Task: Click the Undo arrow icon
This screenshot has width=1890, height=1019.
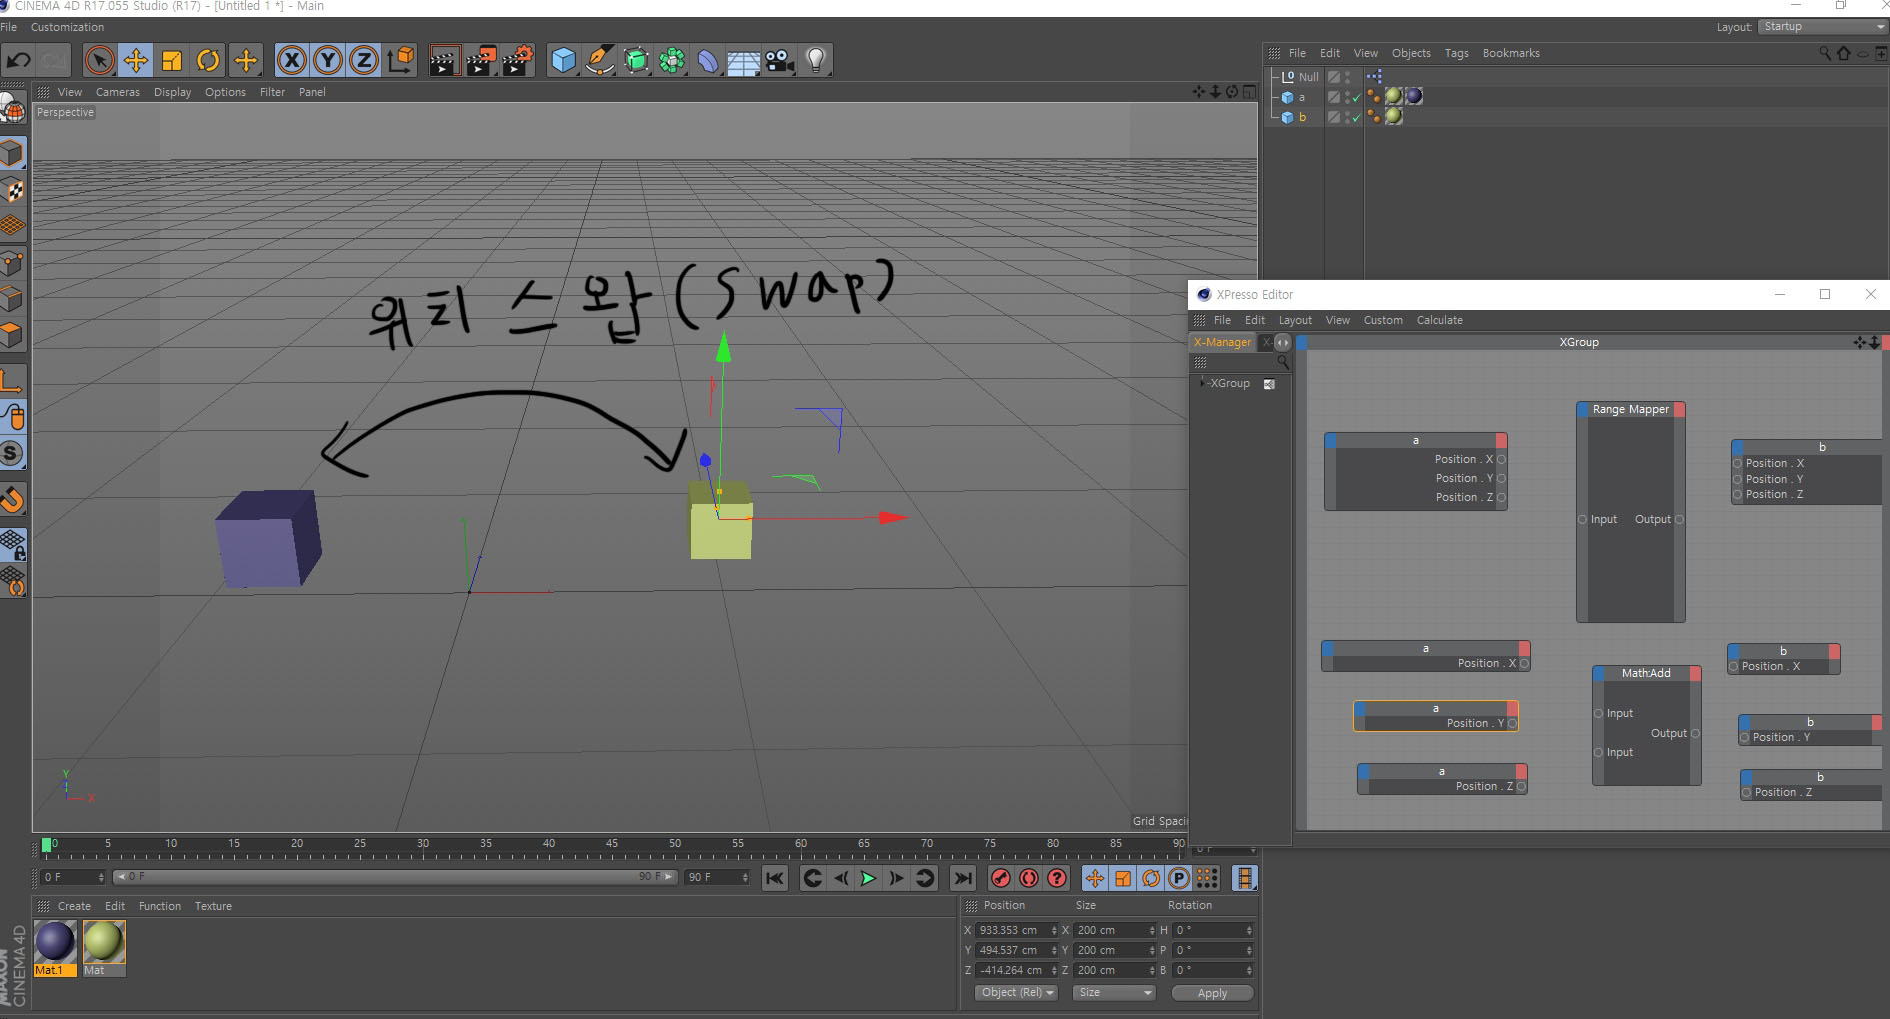Action: click(x=19, y=61)
